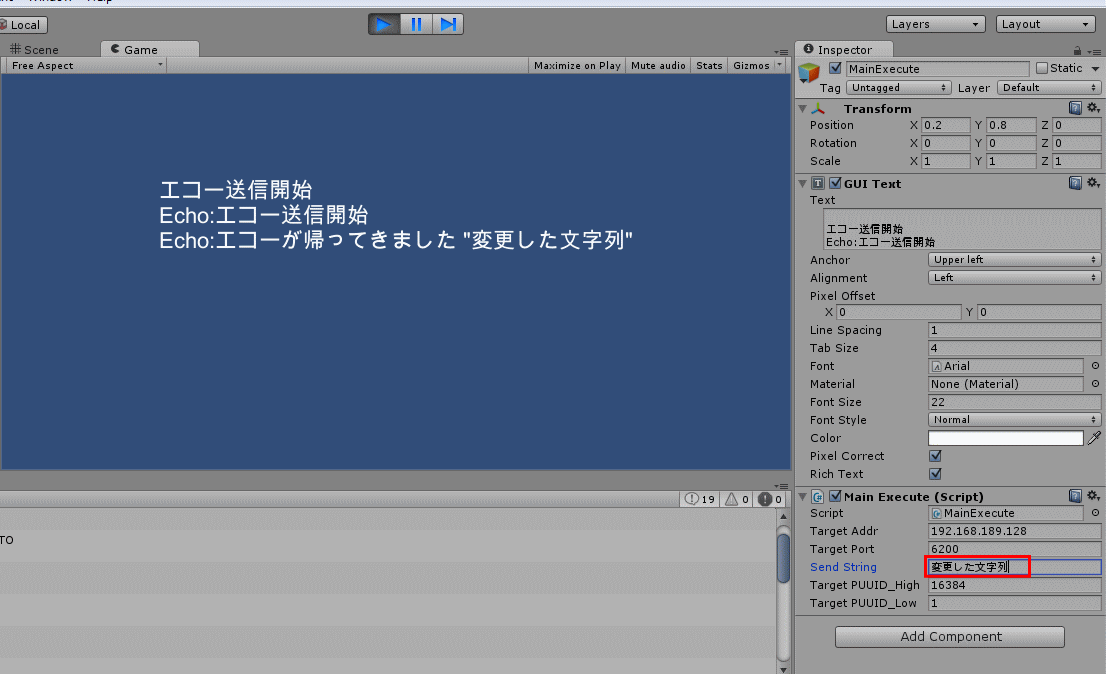Open the Gizmos dropdown arrow
Screen dimensions: 1106x674
click(x=779, y=66)
